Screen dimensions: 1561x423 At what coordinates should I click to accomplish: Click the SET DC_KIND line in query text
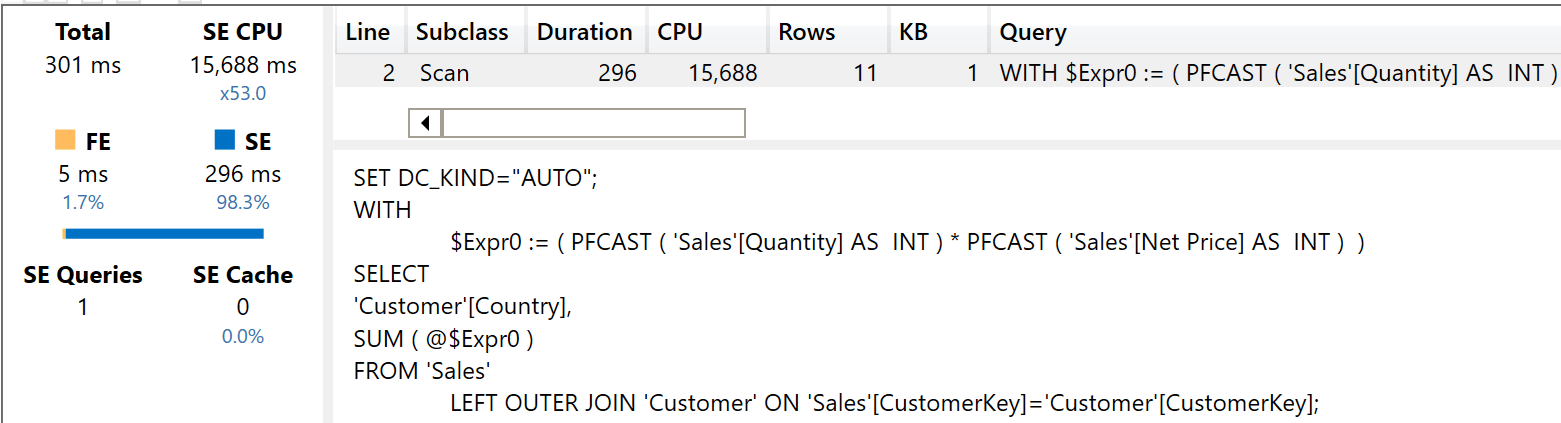pyautogui.click(x=475, y=178)
